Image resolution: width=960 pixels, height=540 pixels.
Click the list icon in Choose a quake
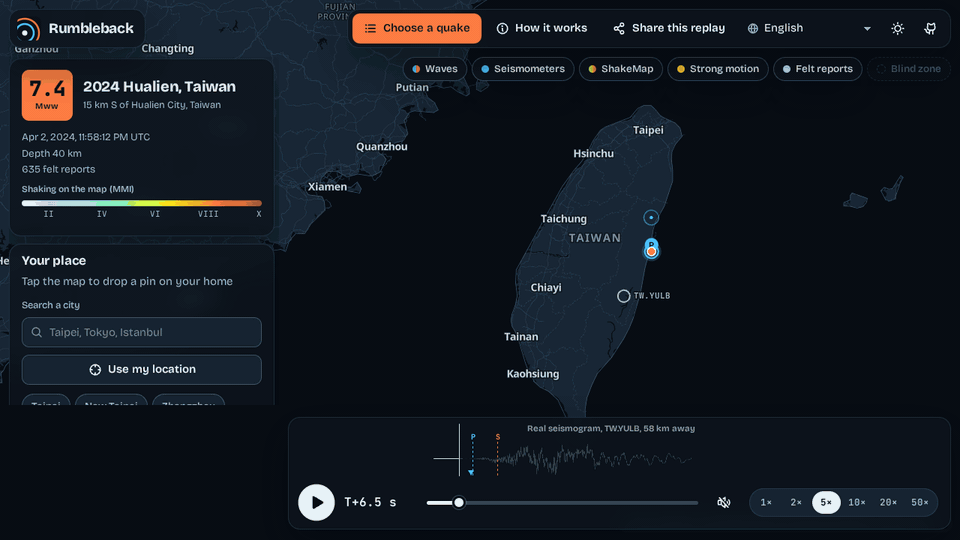pyautogui.click(x=370, y=29)
